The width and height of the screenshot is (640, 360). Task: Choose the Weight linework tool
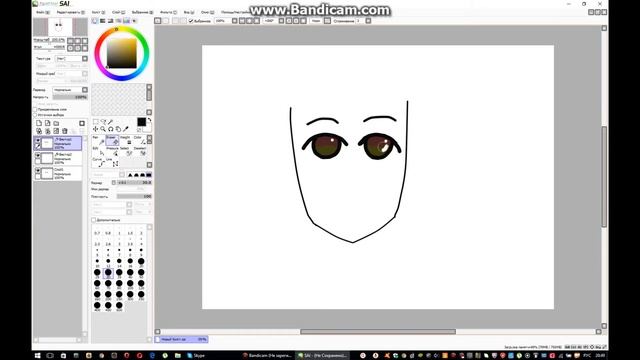click(126, 140)
